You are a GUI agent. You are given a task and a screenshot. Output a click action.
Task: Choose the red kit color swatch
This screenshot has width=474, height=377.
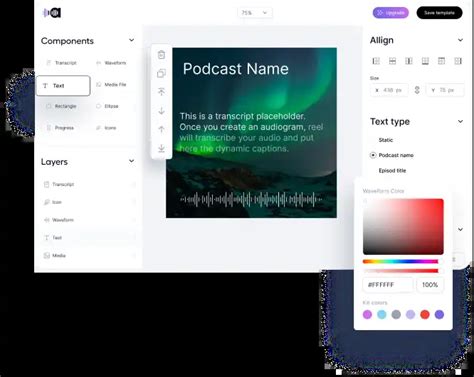tap(425, 314)
